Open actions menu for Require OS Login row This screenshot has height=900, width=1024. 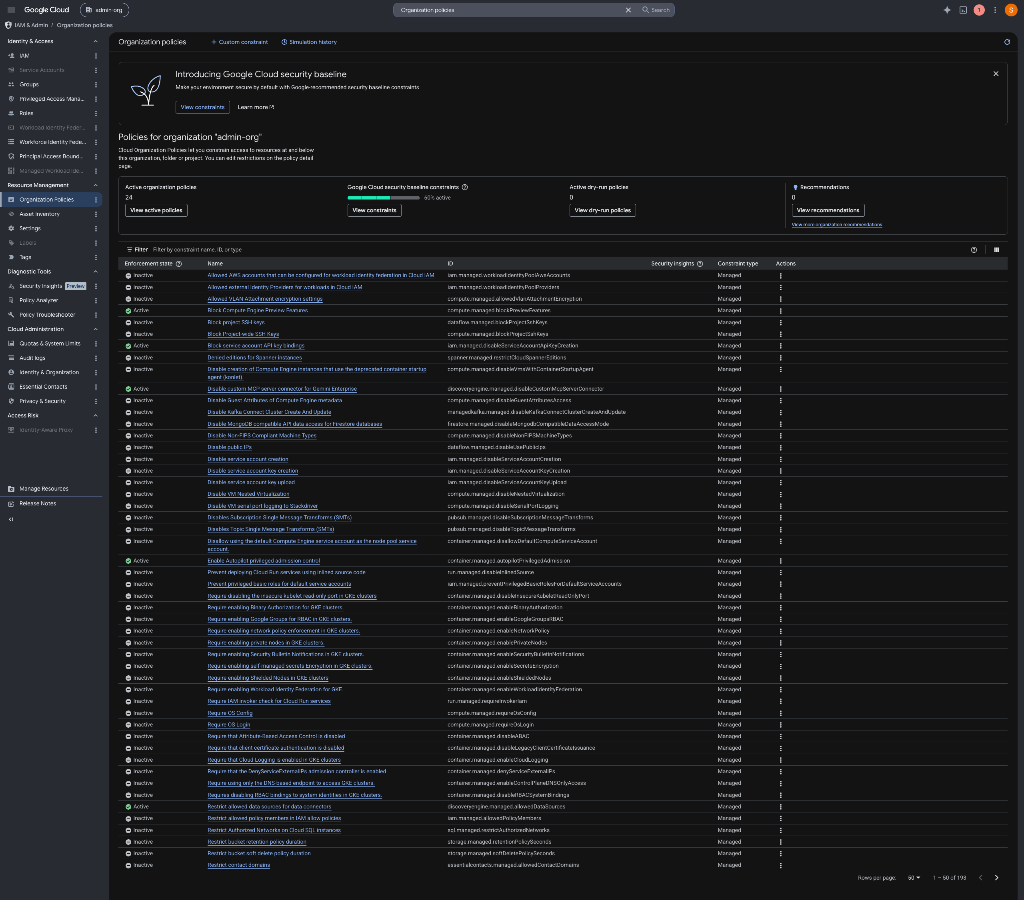click(780, 725)
